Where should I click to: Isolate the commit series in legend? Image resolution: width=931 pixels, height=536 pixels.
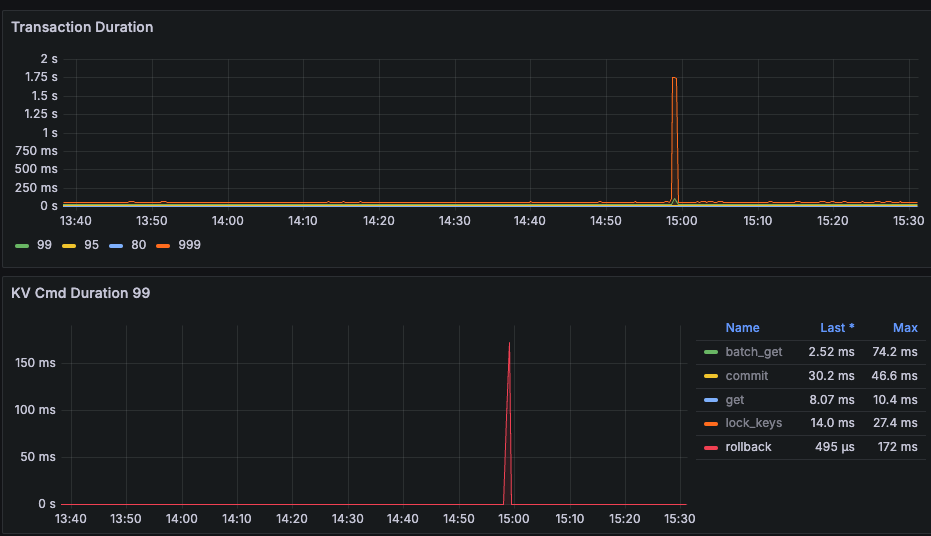(x=746, y=376)
